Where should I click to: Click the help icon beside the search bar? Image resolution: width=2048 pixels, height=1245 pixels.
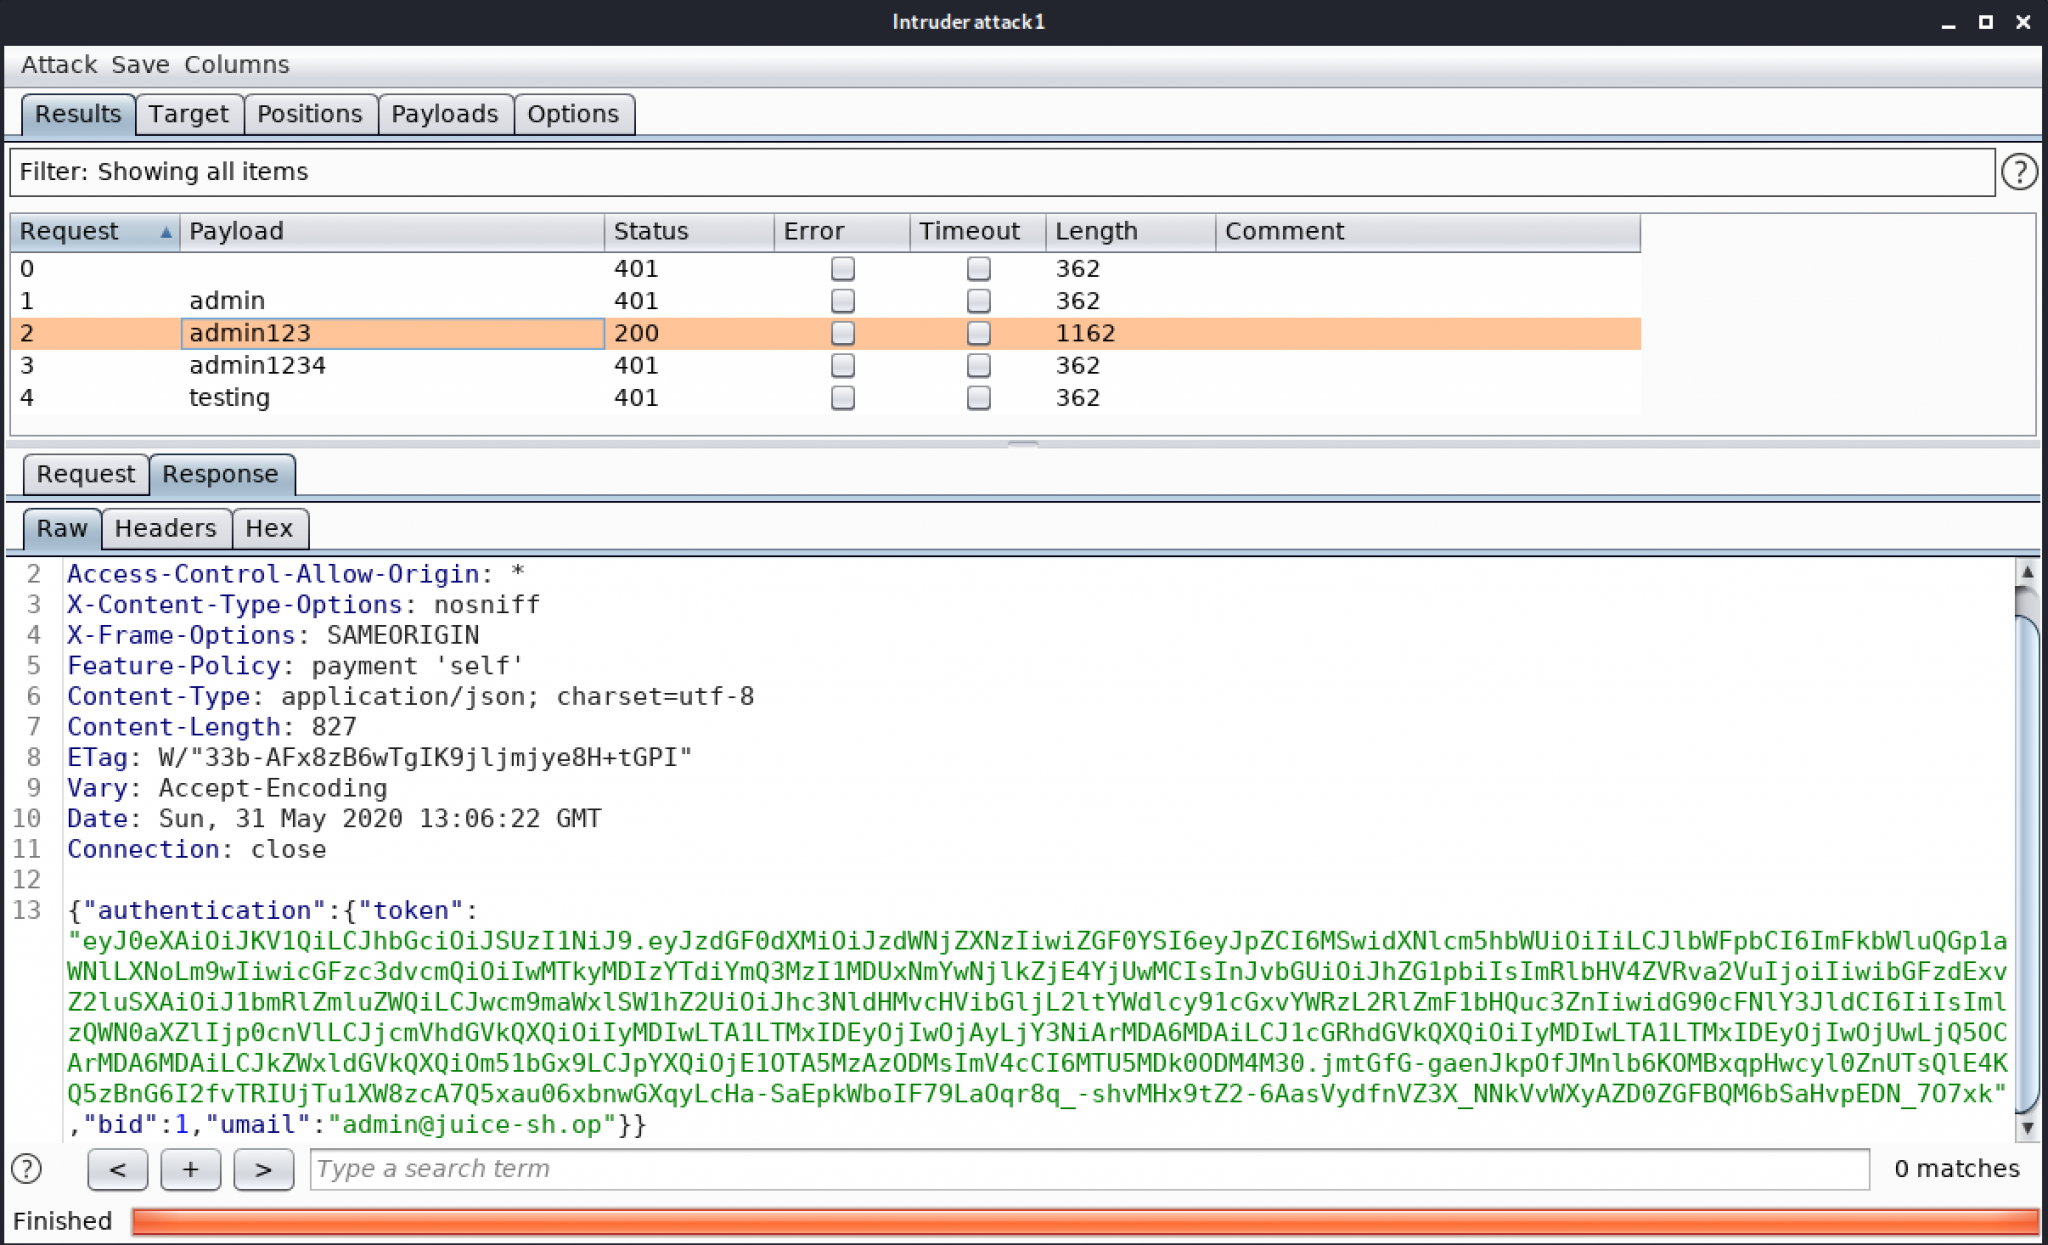point(26,1168)
